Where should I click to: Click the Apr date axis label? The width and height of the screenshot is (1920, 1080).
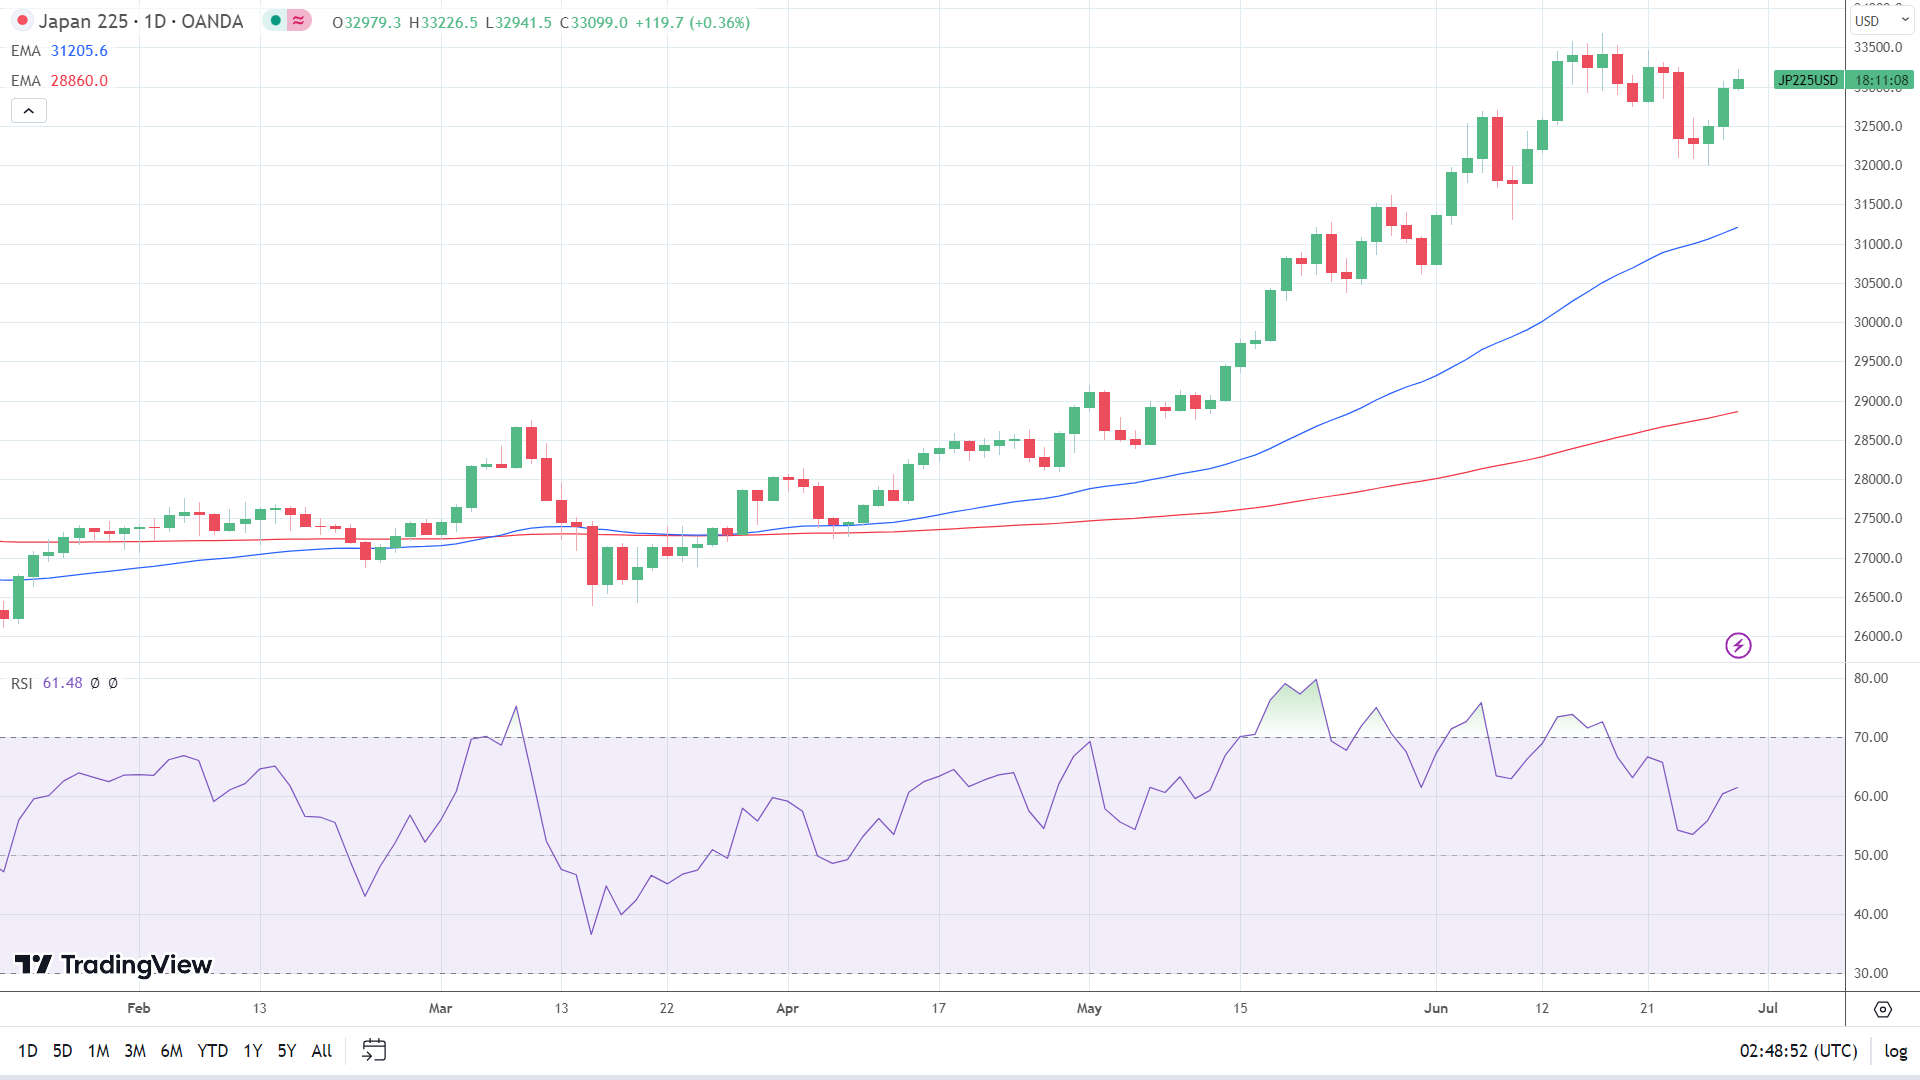click(x=787, y=1008)
